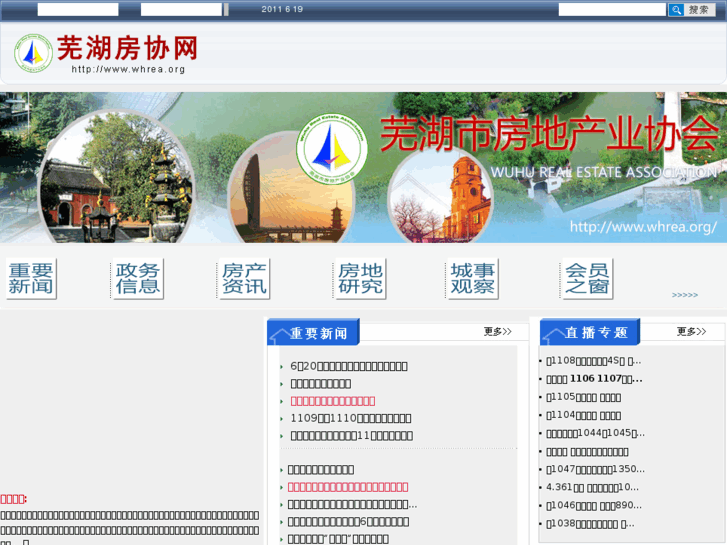
Task: Click the 直播专题 section header tab
Action: (590, 332)
